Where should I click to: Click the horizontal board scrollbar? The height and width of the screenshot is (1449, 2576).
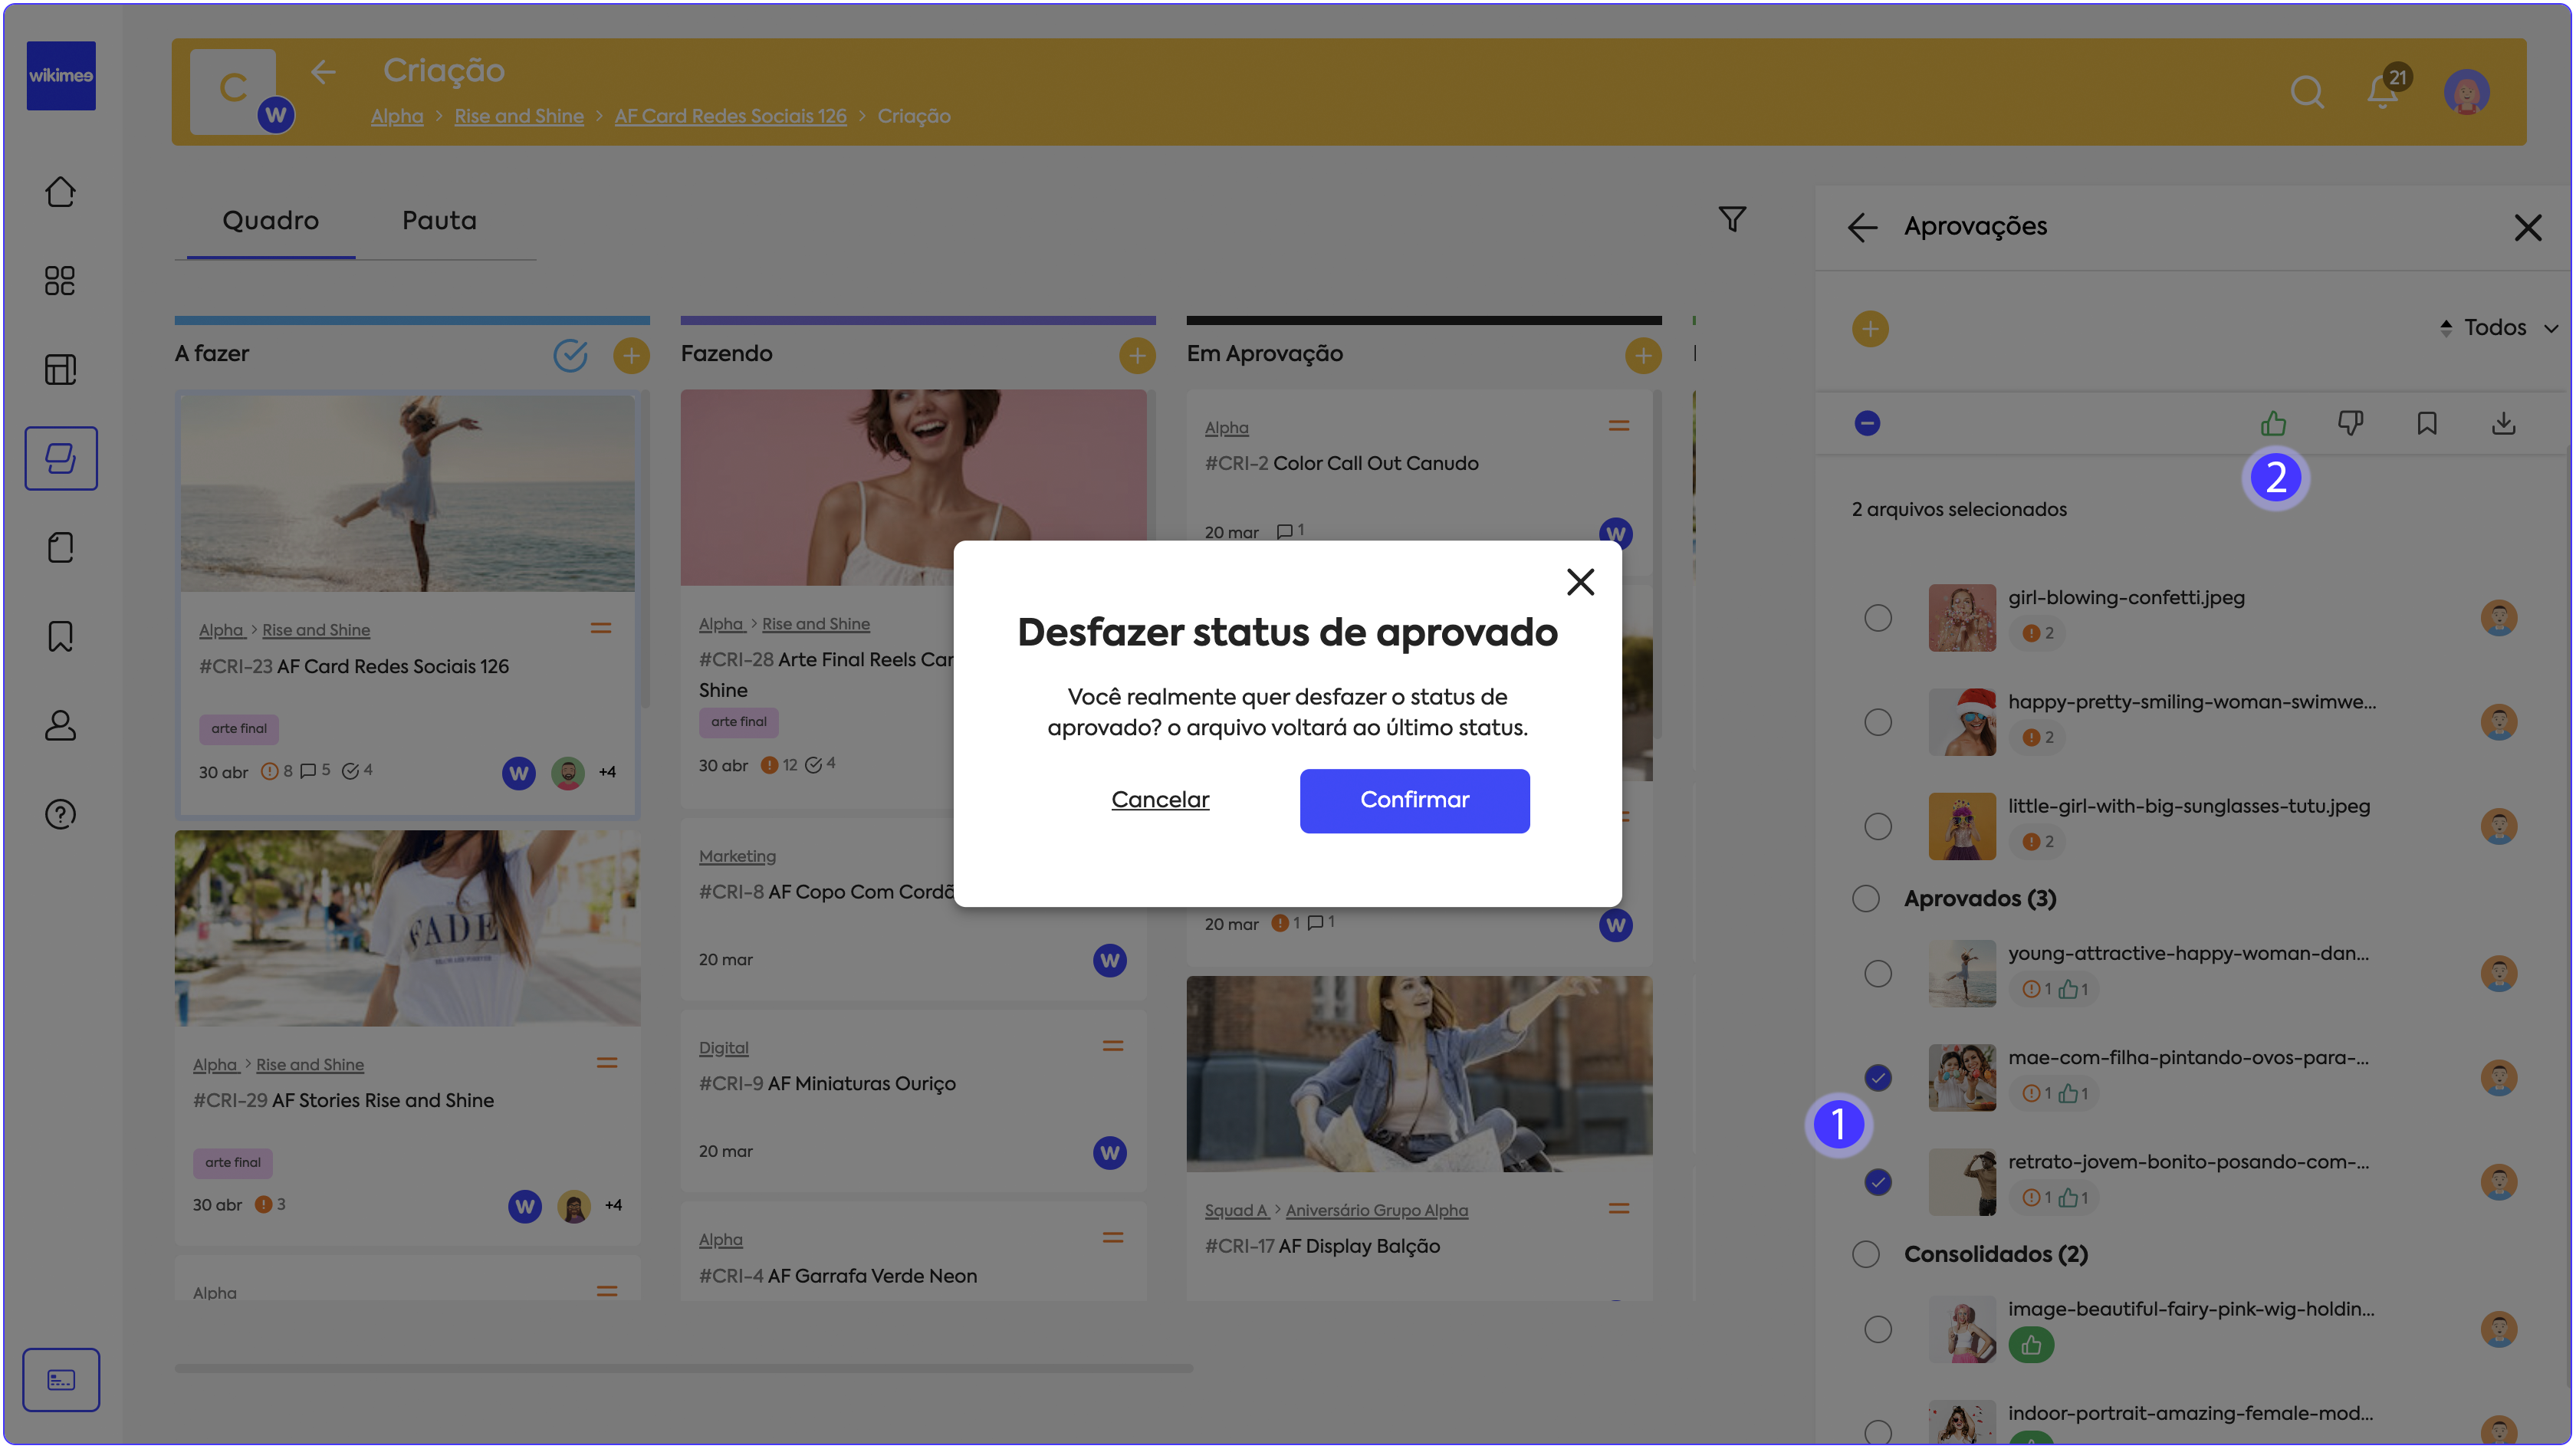tap(683, 1368)
